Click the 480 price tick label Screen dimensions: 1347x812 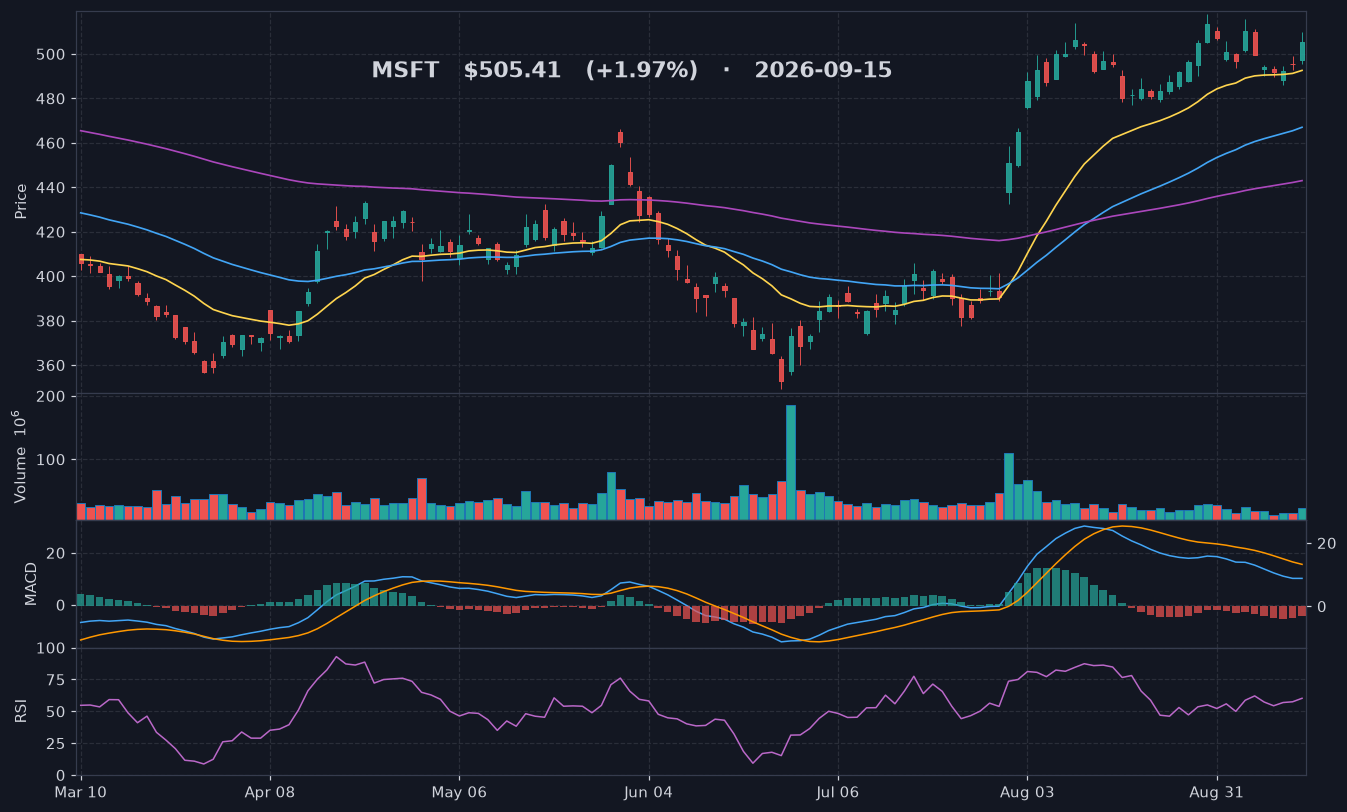[x=53, y=99]
